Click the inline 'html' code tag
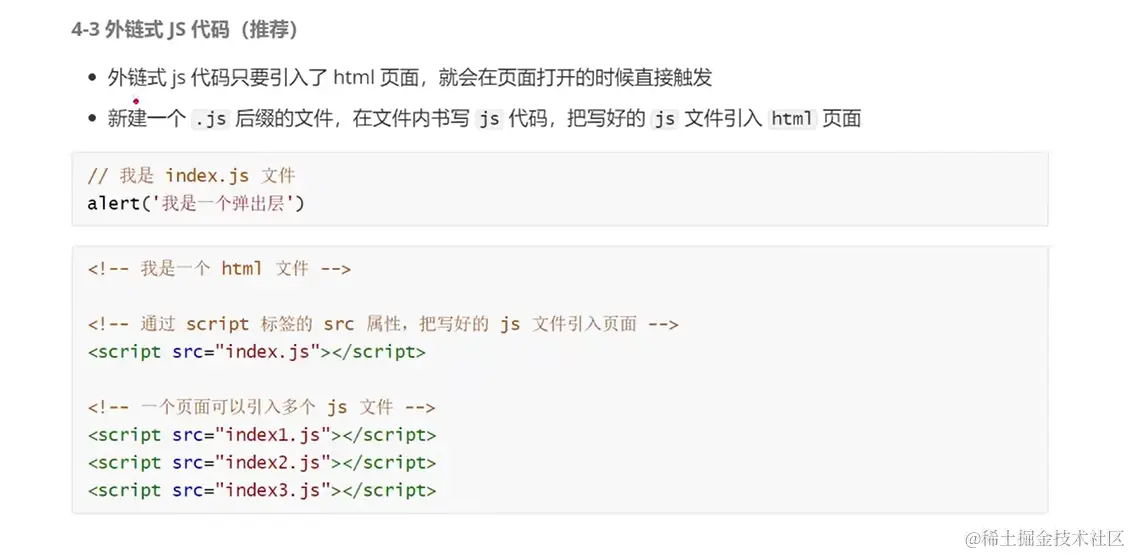 point(793,119)
